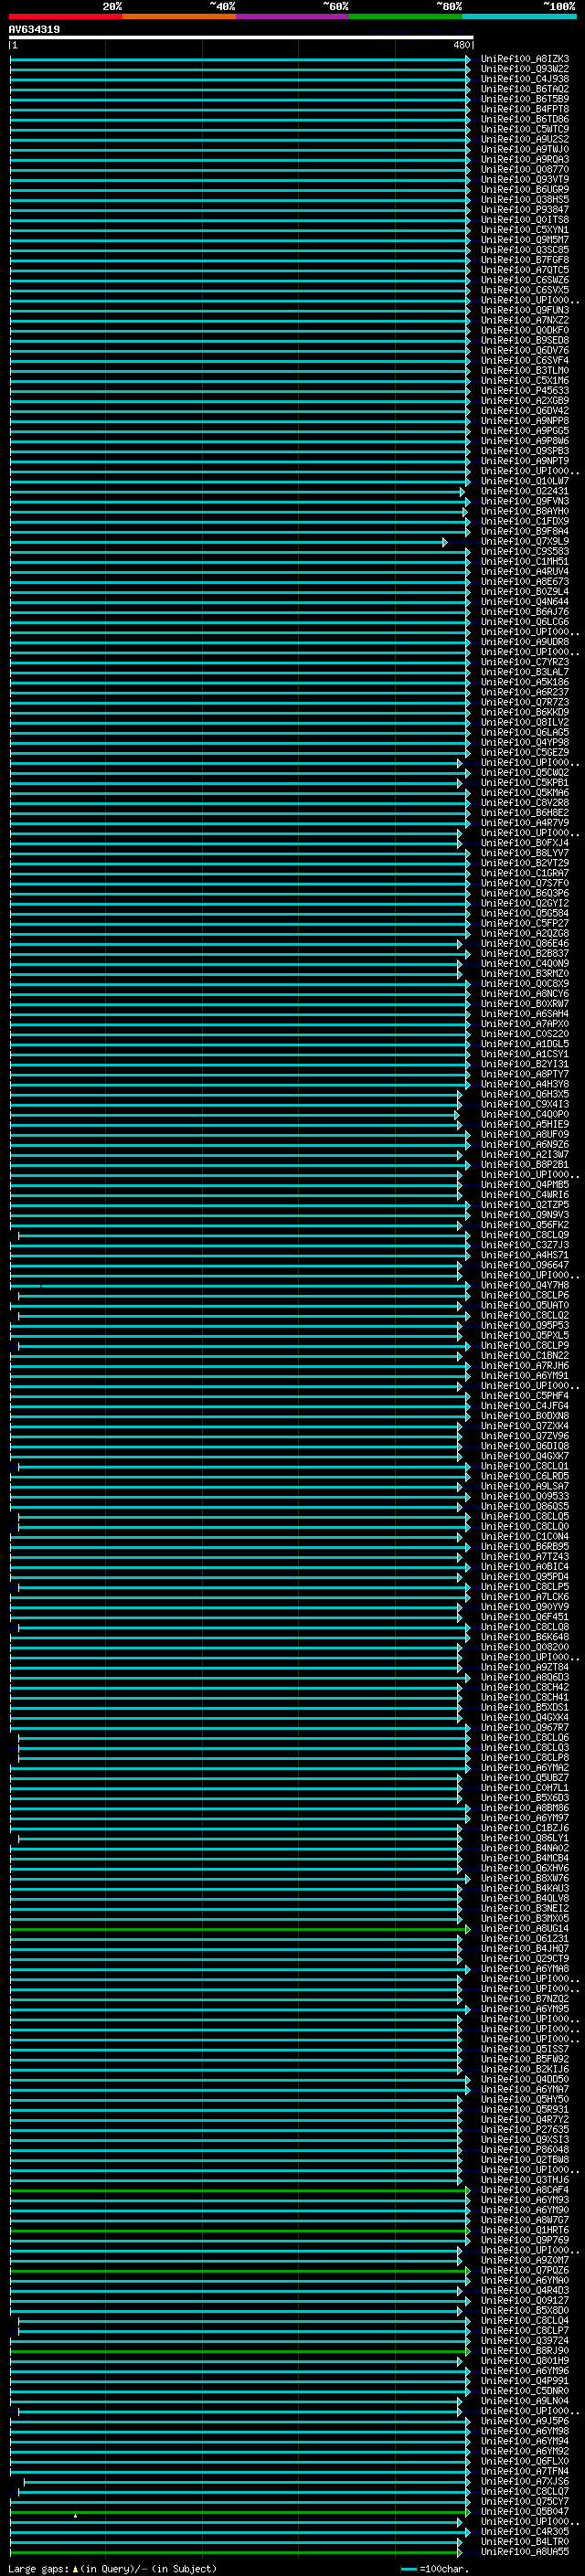Click the orange ~40% identity legend segment
The image size is (585, 2576).
(179, 16)
